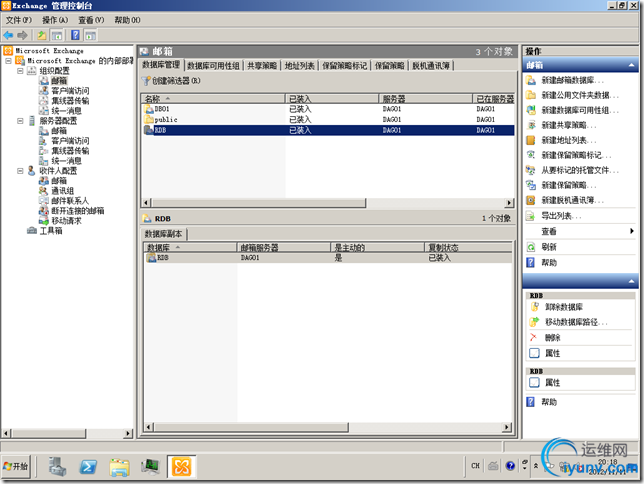Switch to the 脱机通讯簿 tab
This screenshot has height=484, width=644.
coord(431,66)
